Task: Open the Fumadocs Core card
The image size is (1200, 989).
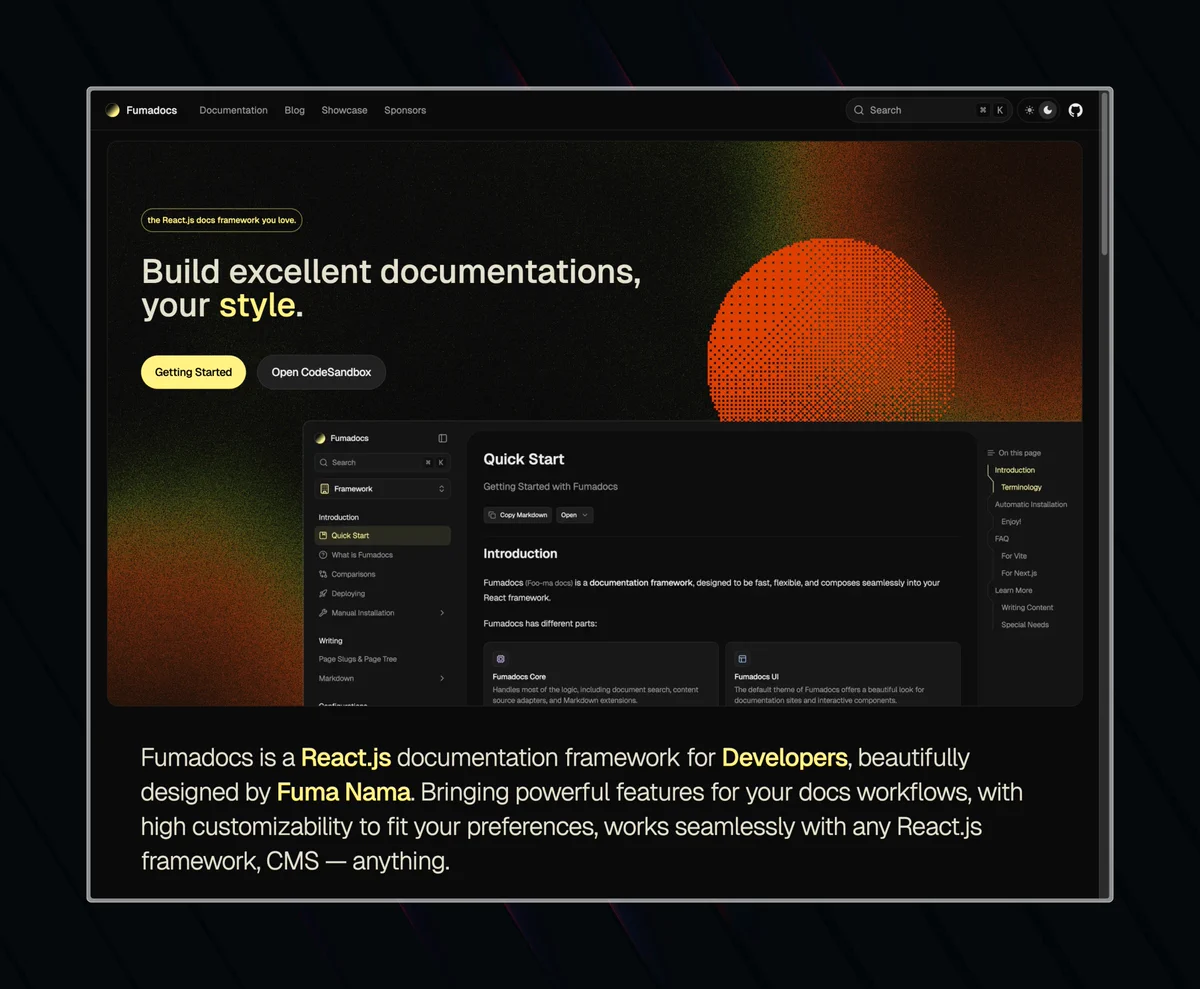Action: point(601,675)
